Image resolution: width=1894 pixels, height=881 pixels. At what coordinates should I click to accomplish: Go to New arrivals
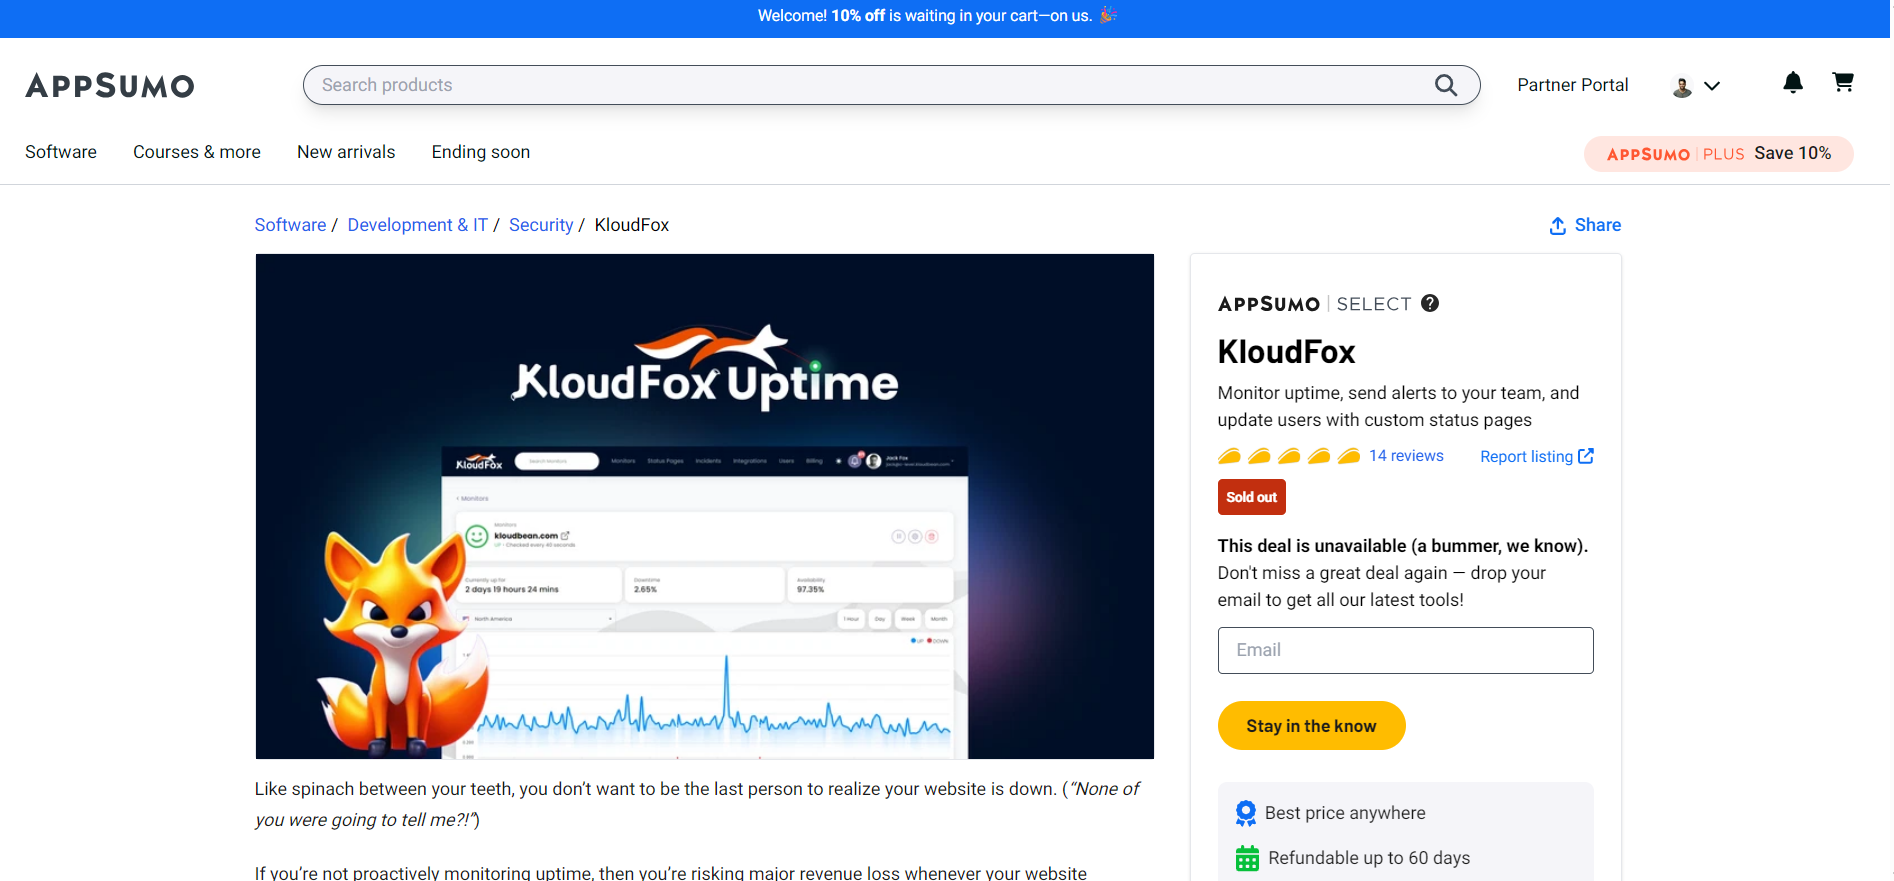[346, 152]
